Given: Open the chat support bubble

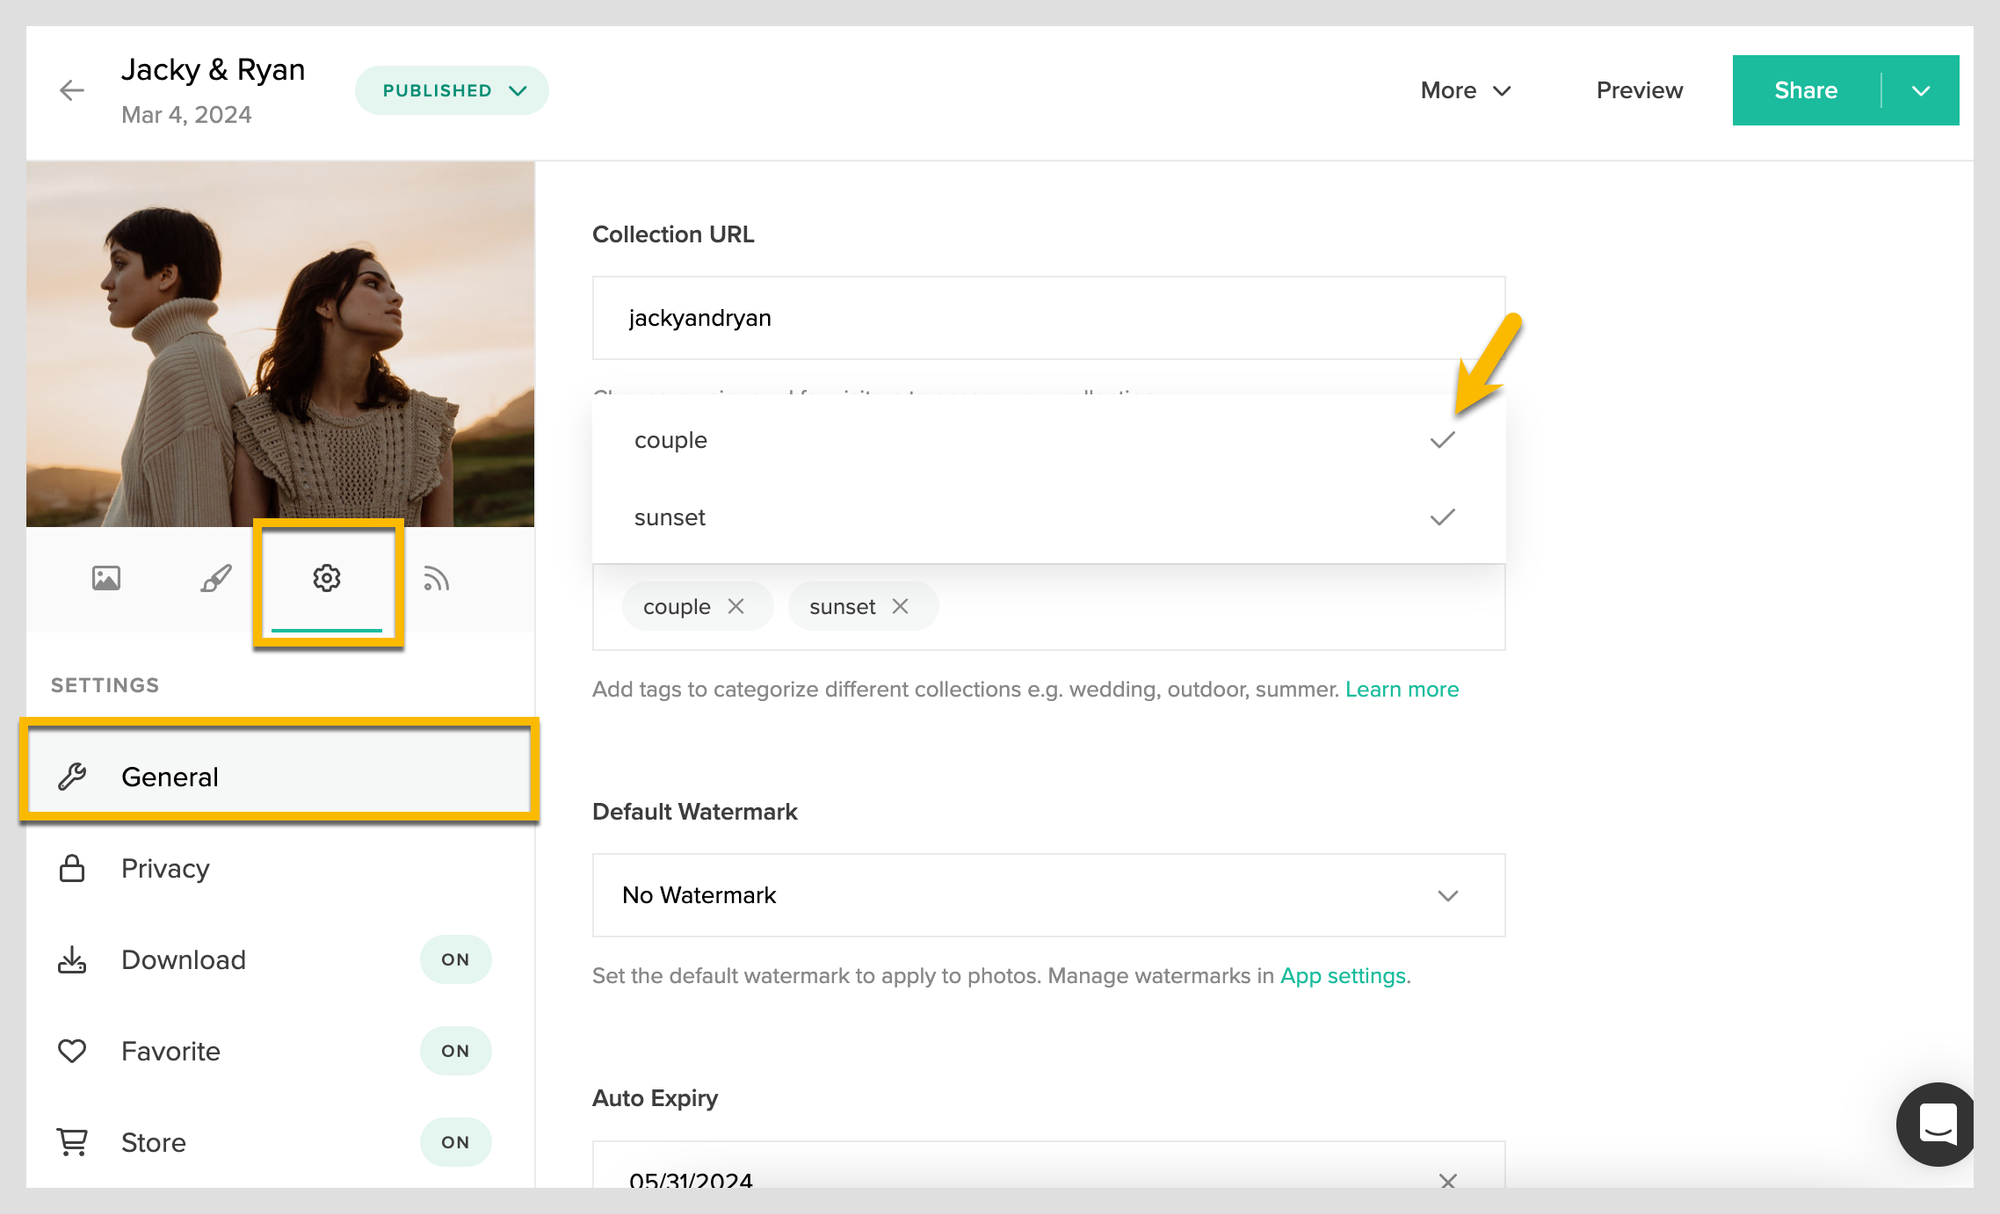Looking at the screenshot, I should click(1936, 1124).
